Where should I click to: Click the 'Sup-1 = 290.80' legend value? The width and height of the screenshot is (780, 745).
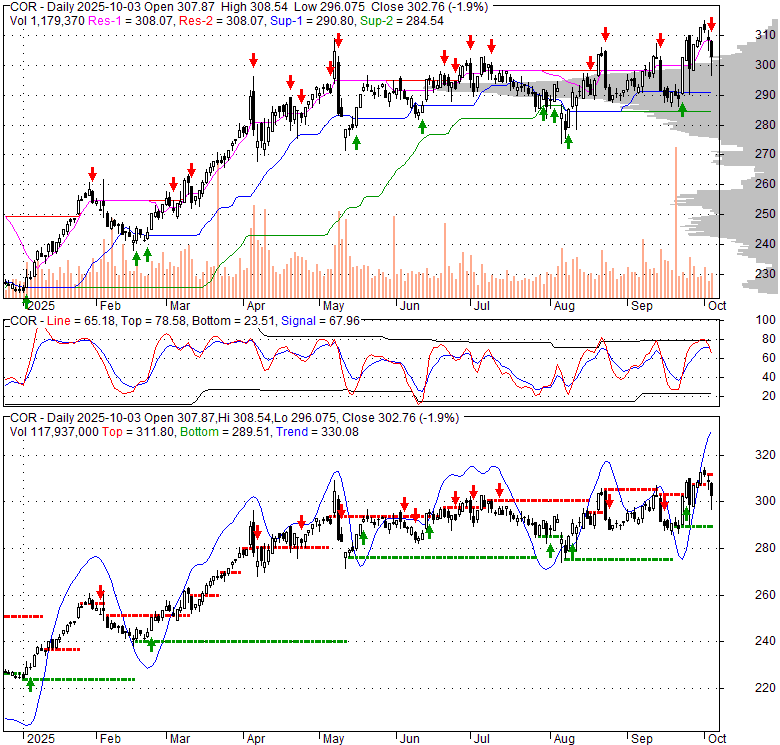[313, 21]
